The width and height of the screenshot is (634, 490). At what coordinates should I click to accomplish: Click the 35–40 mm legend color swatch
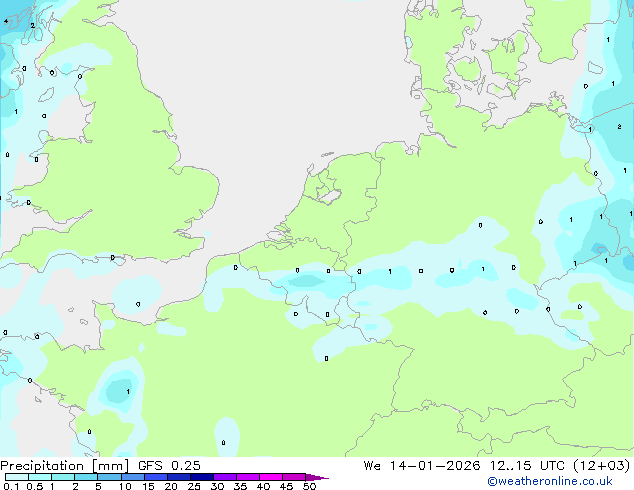click(x=247, y=477)
